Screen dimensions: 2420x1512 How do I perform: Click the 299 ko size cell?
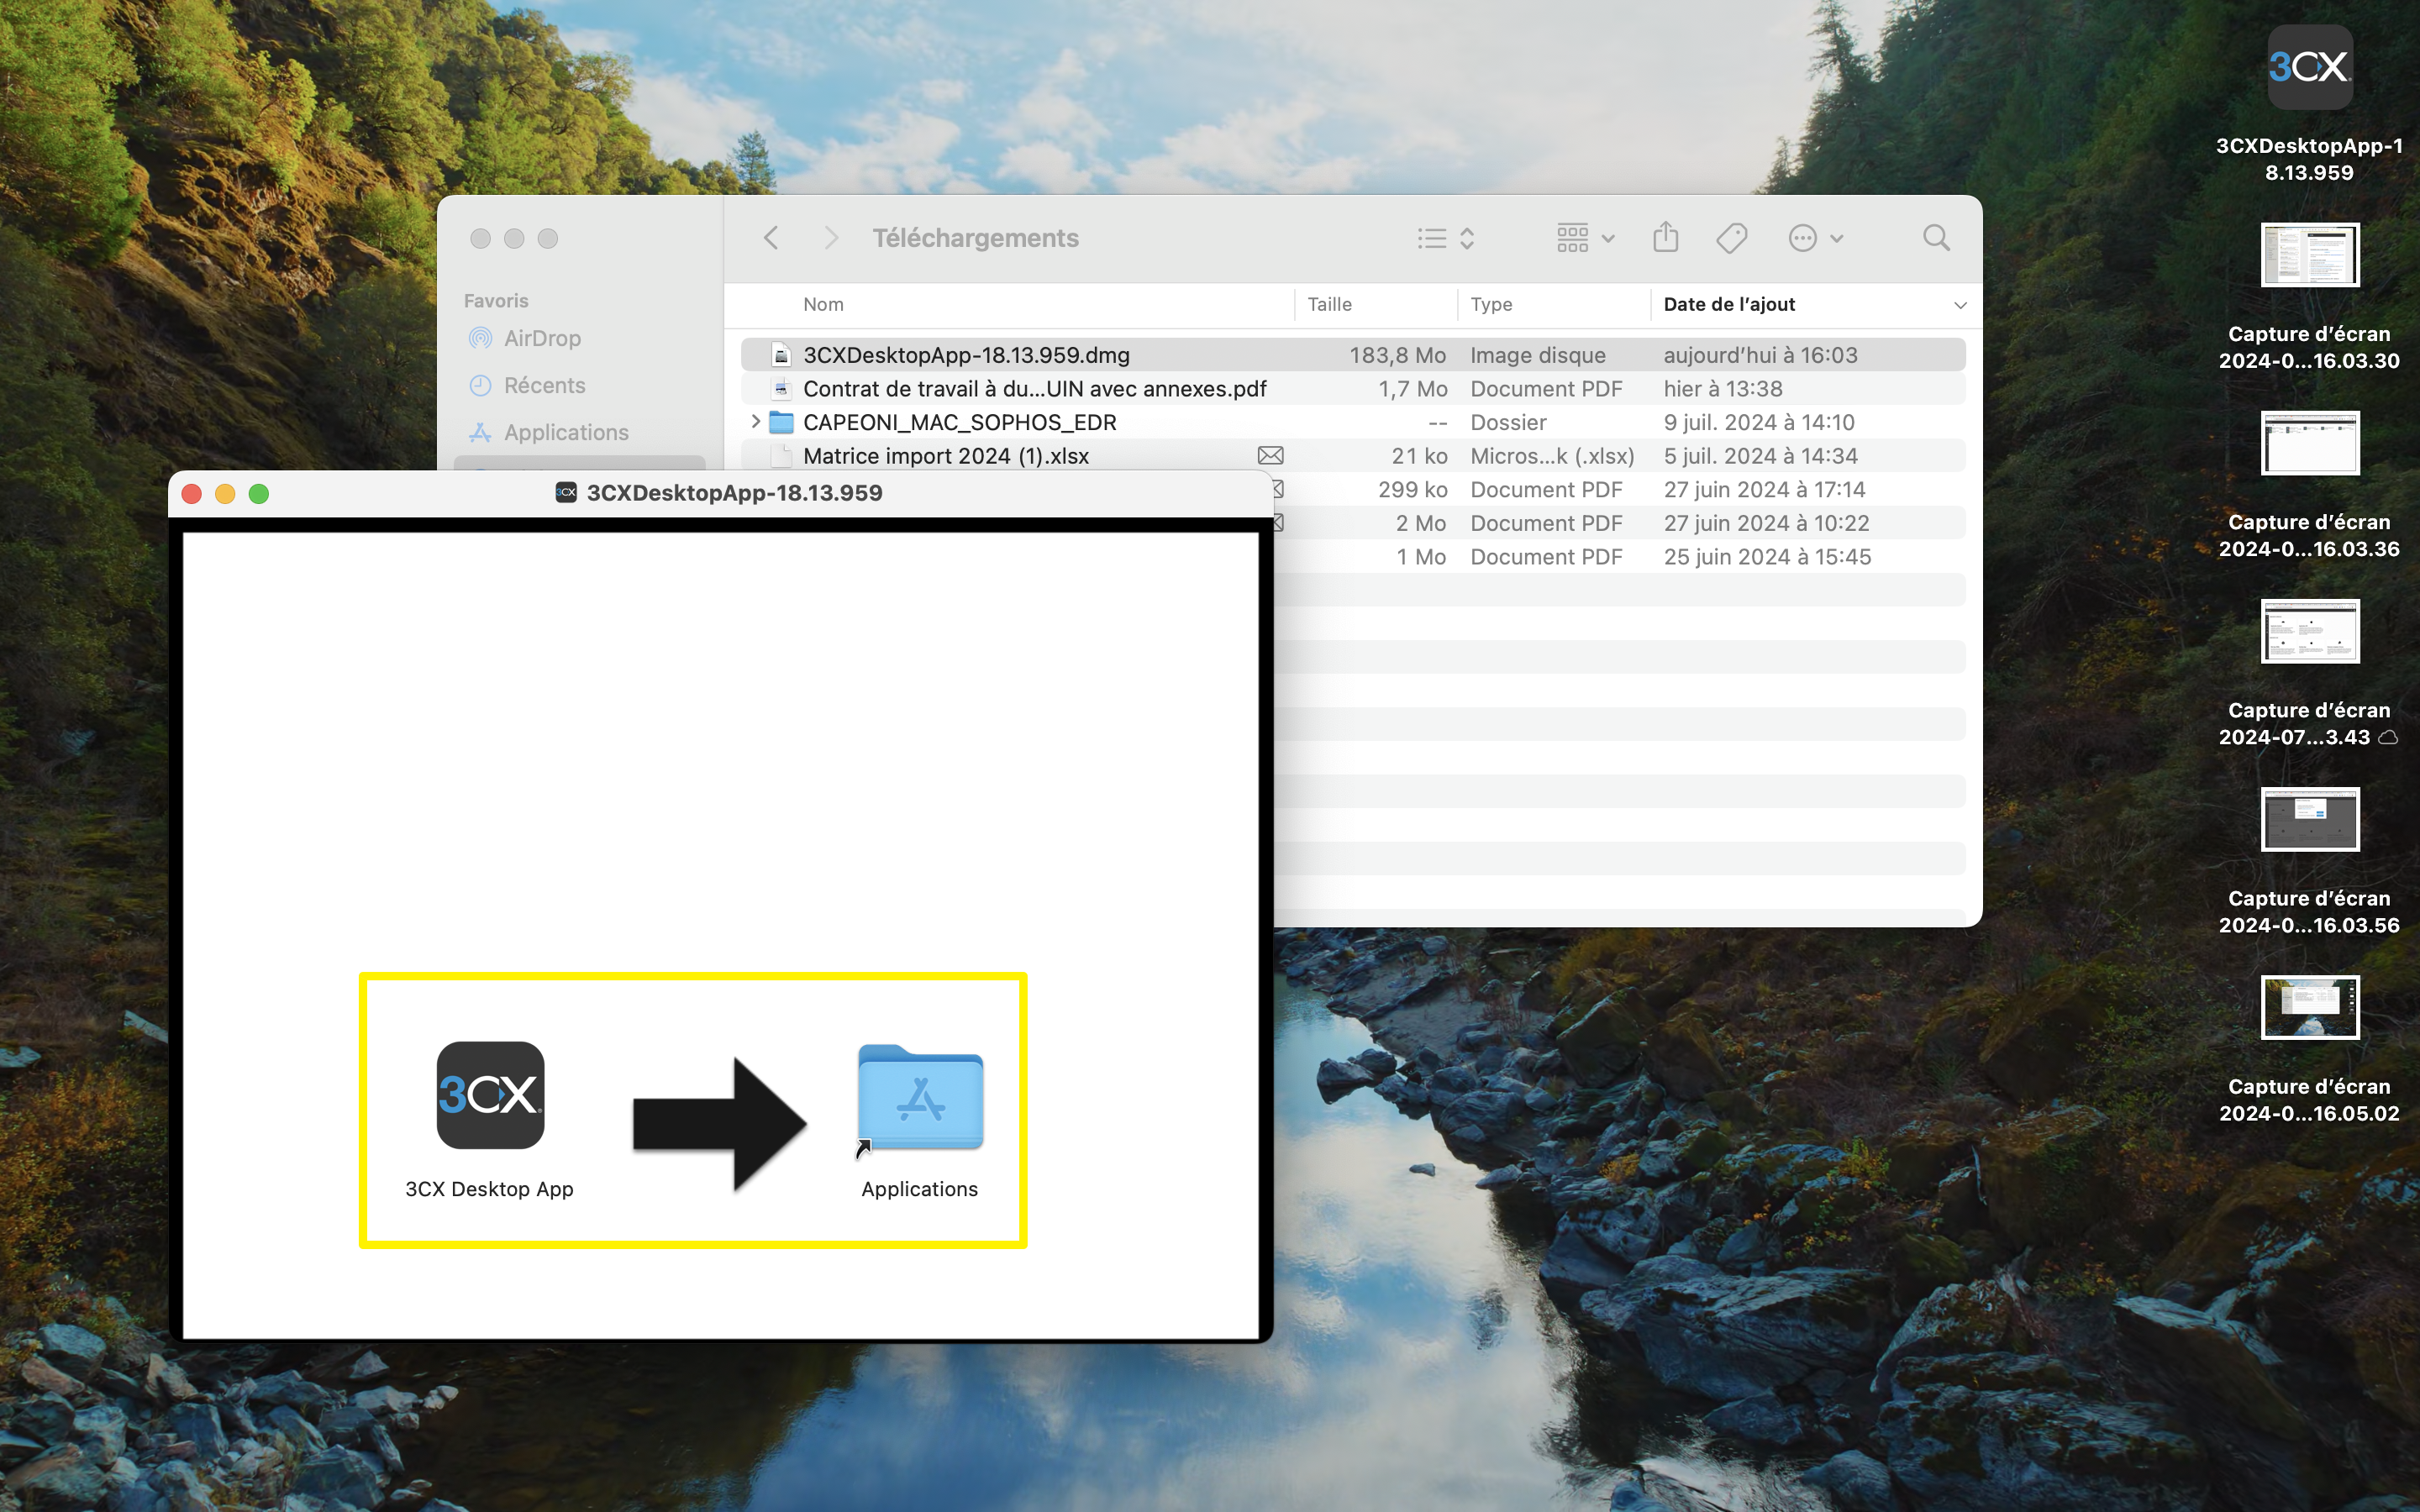pyautogui.click(x=1412, y=490)
